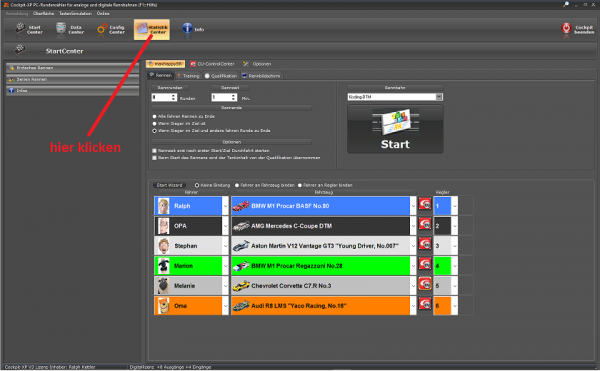Switch to the Qualifikation tab
600x371 pixels.
coord(221,76)
